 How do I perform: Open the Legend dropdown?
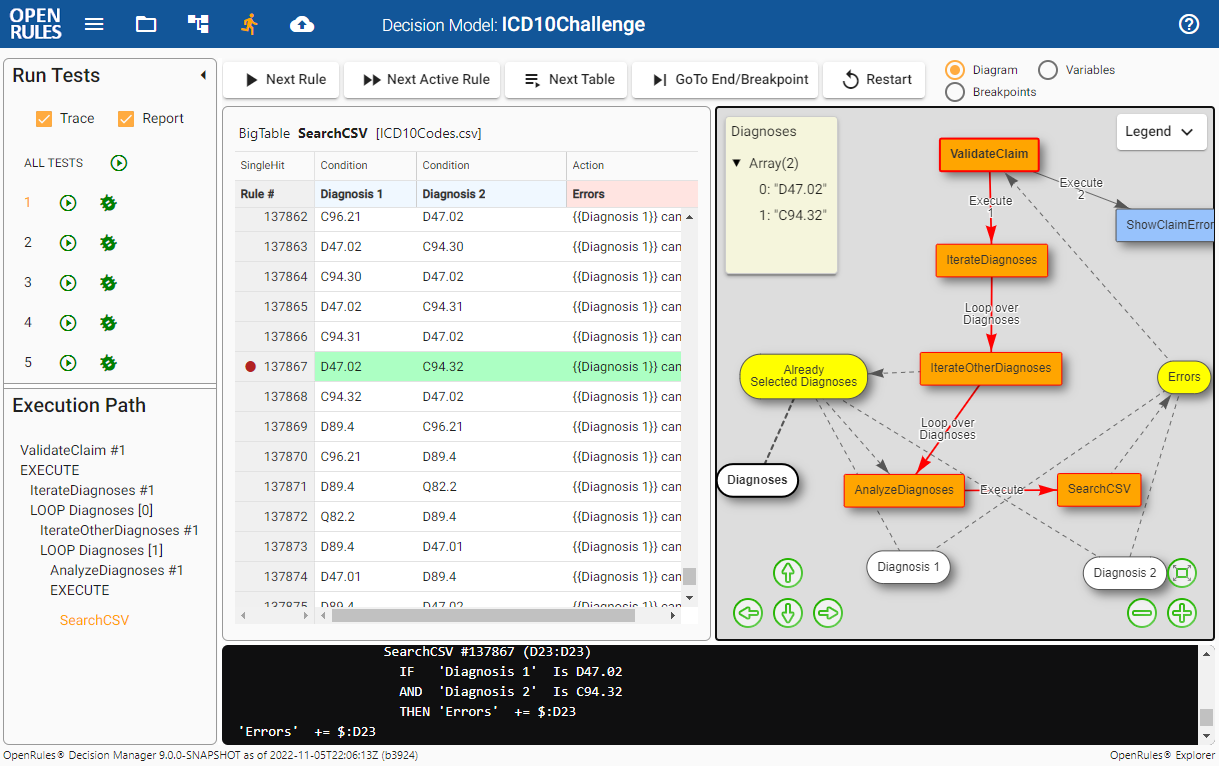pos(1161,131)
